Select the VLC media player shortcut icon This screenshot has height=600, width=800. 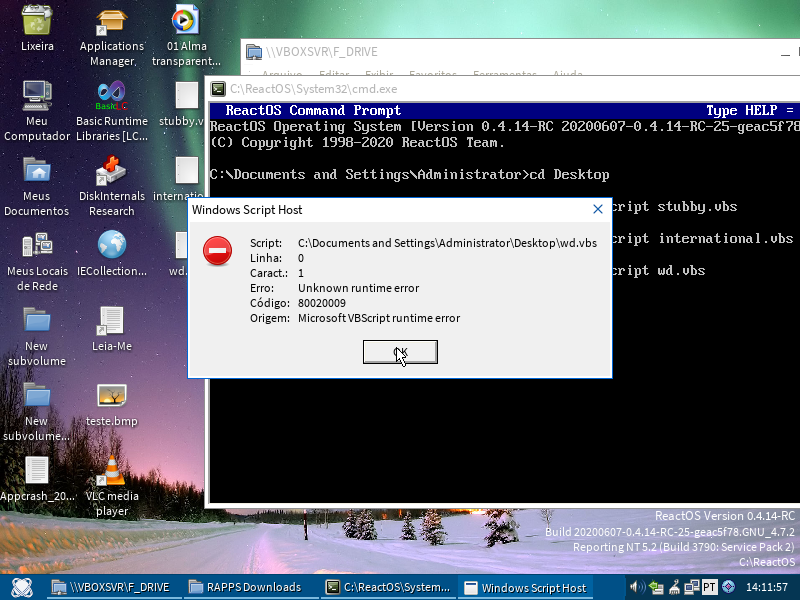(x=112, y=470)
